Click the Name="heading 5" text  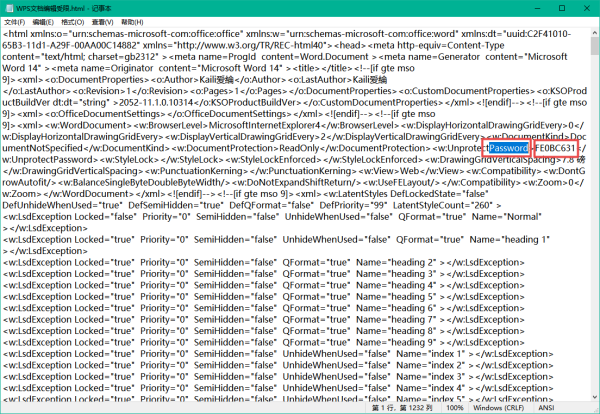pos(396,297)
